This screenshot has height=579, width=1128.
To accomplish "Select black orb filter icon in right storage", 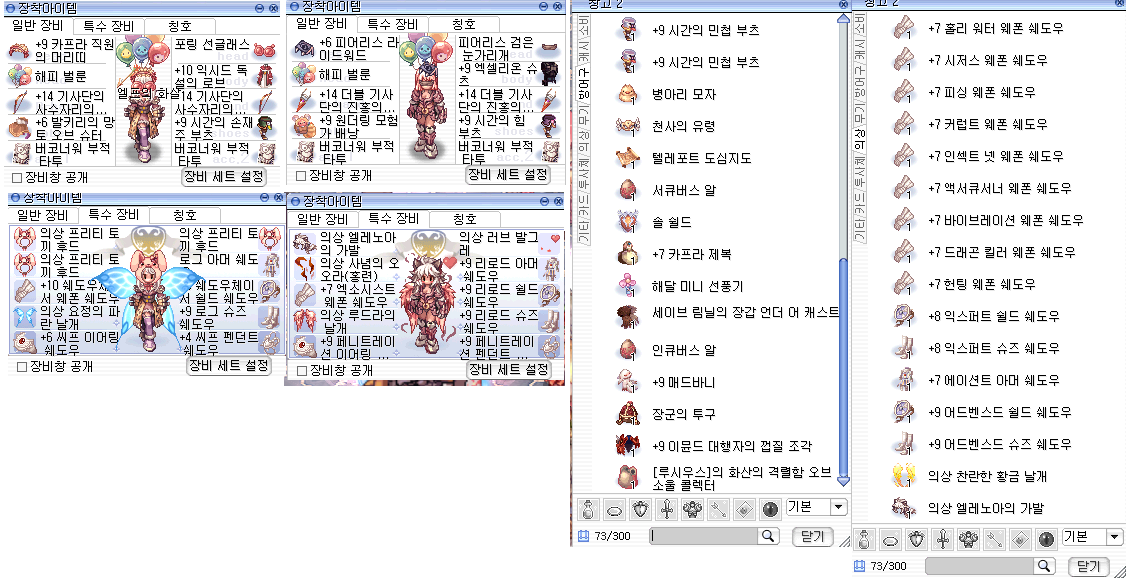I will pos(1046,538).
